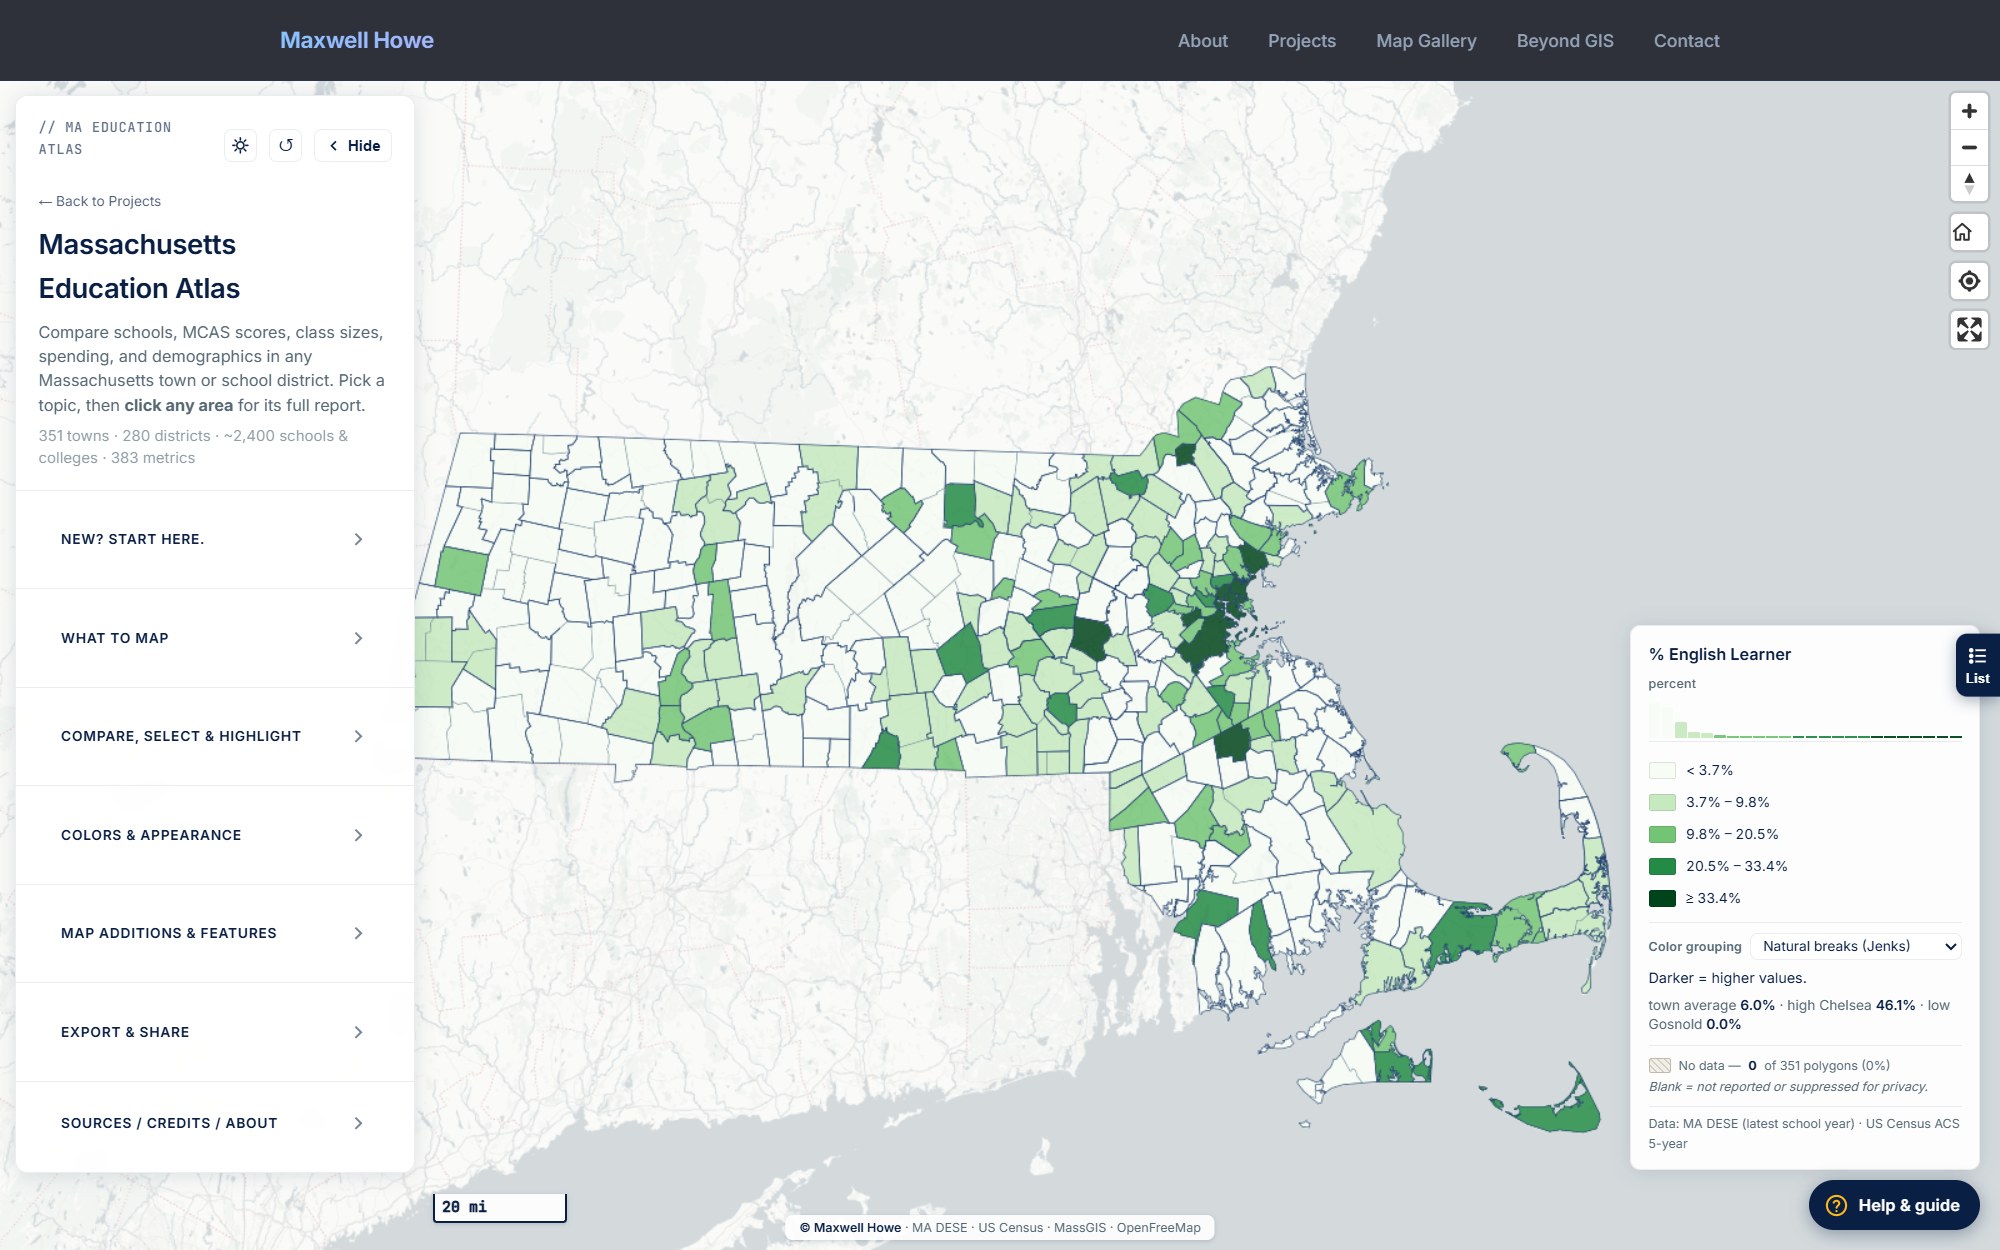Click the legend histogram chart
The image size is (2000, 1250).
[x=1805, y=721]
